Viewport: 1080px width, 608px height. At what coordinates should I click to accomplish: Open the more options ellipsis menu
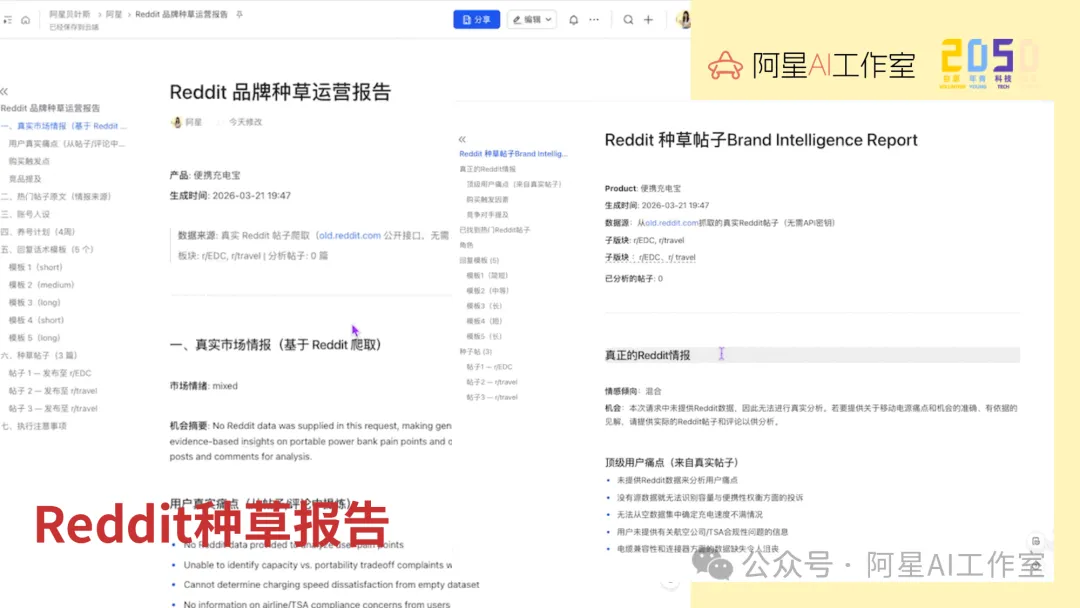[595, 20]
